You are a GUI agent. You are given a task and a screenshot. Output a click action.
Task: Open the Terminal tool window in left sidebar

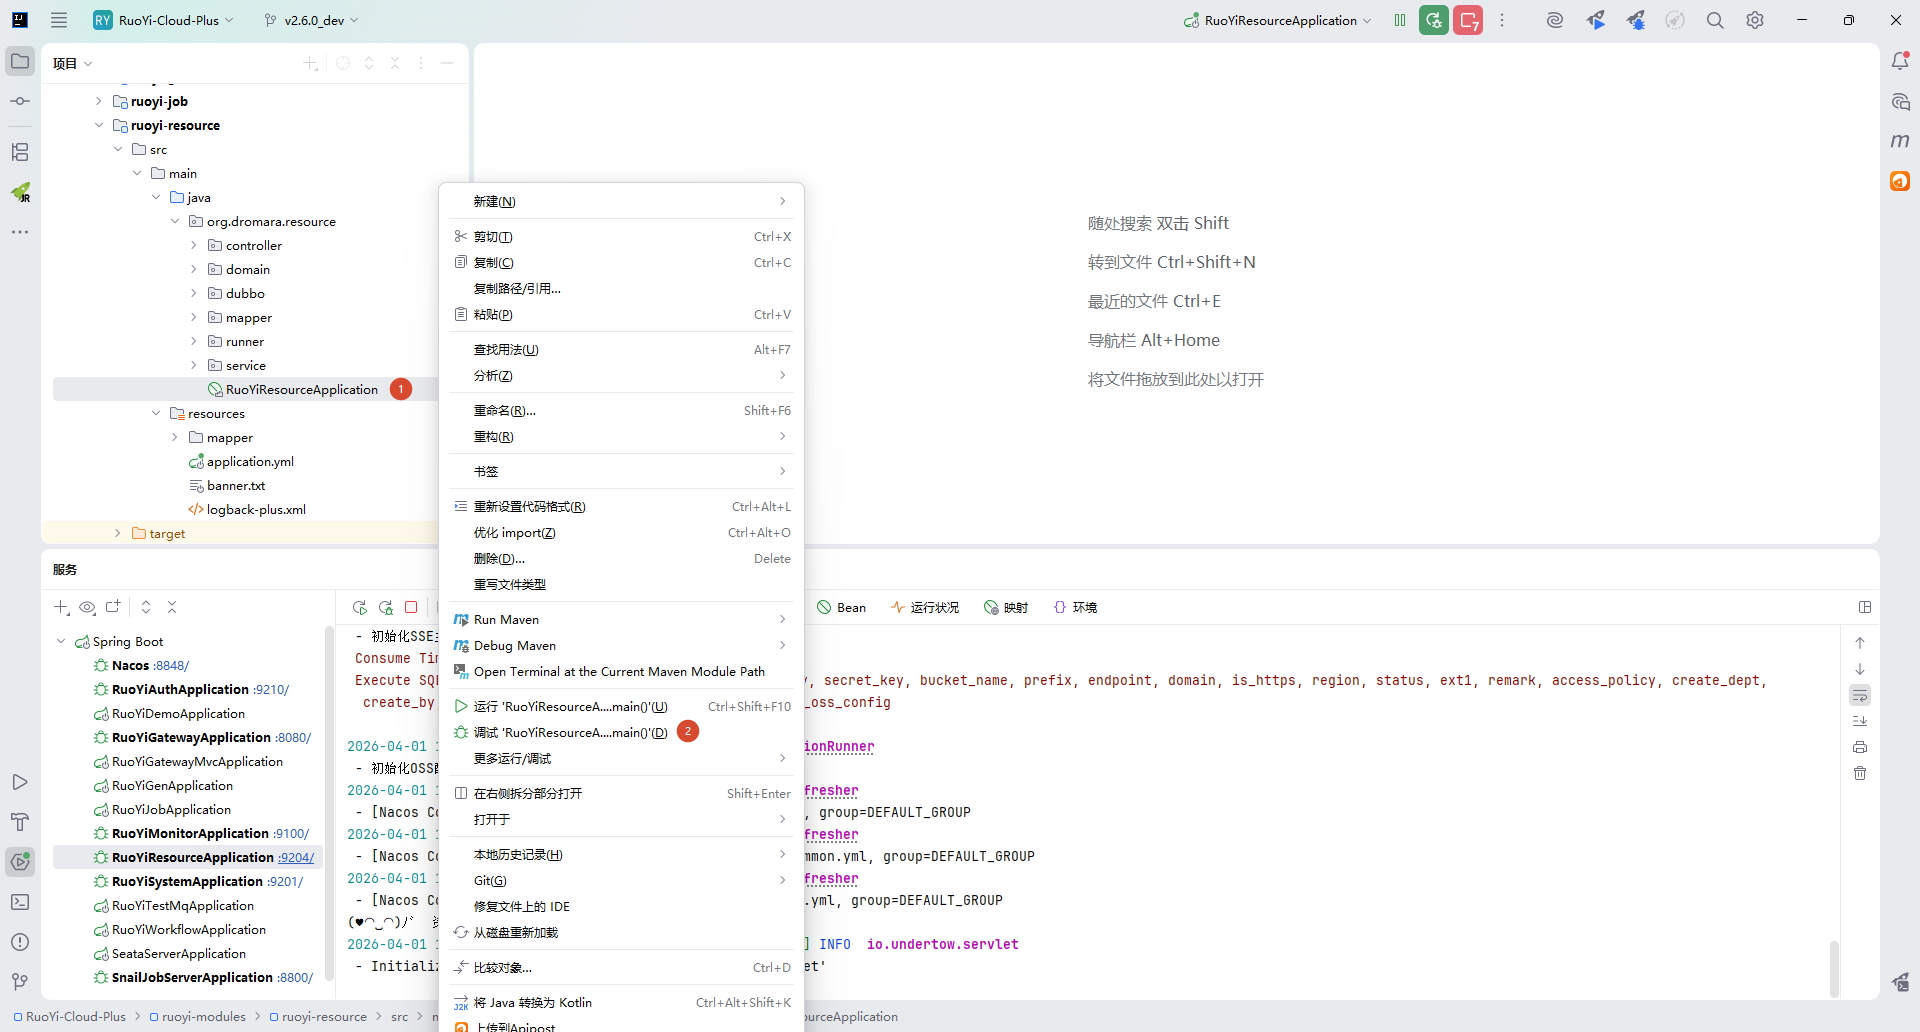tap(20, 902)
